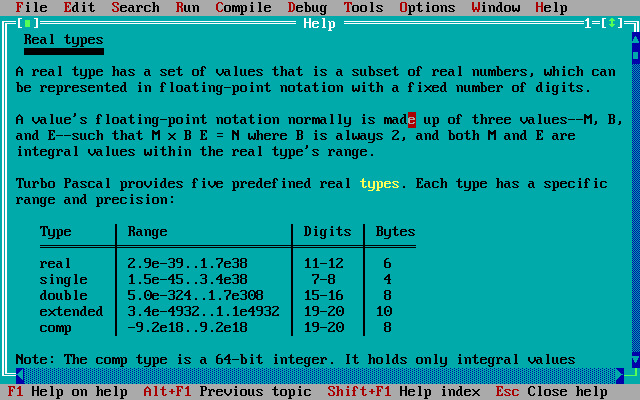Click bytes value '6' in real row

pyautogui.click(x=387, y=264)
